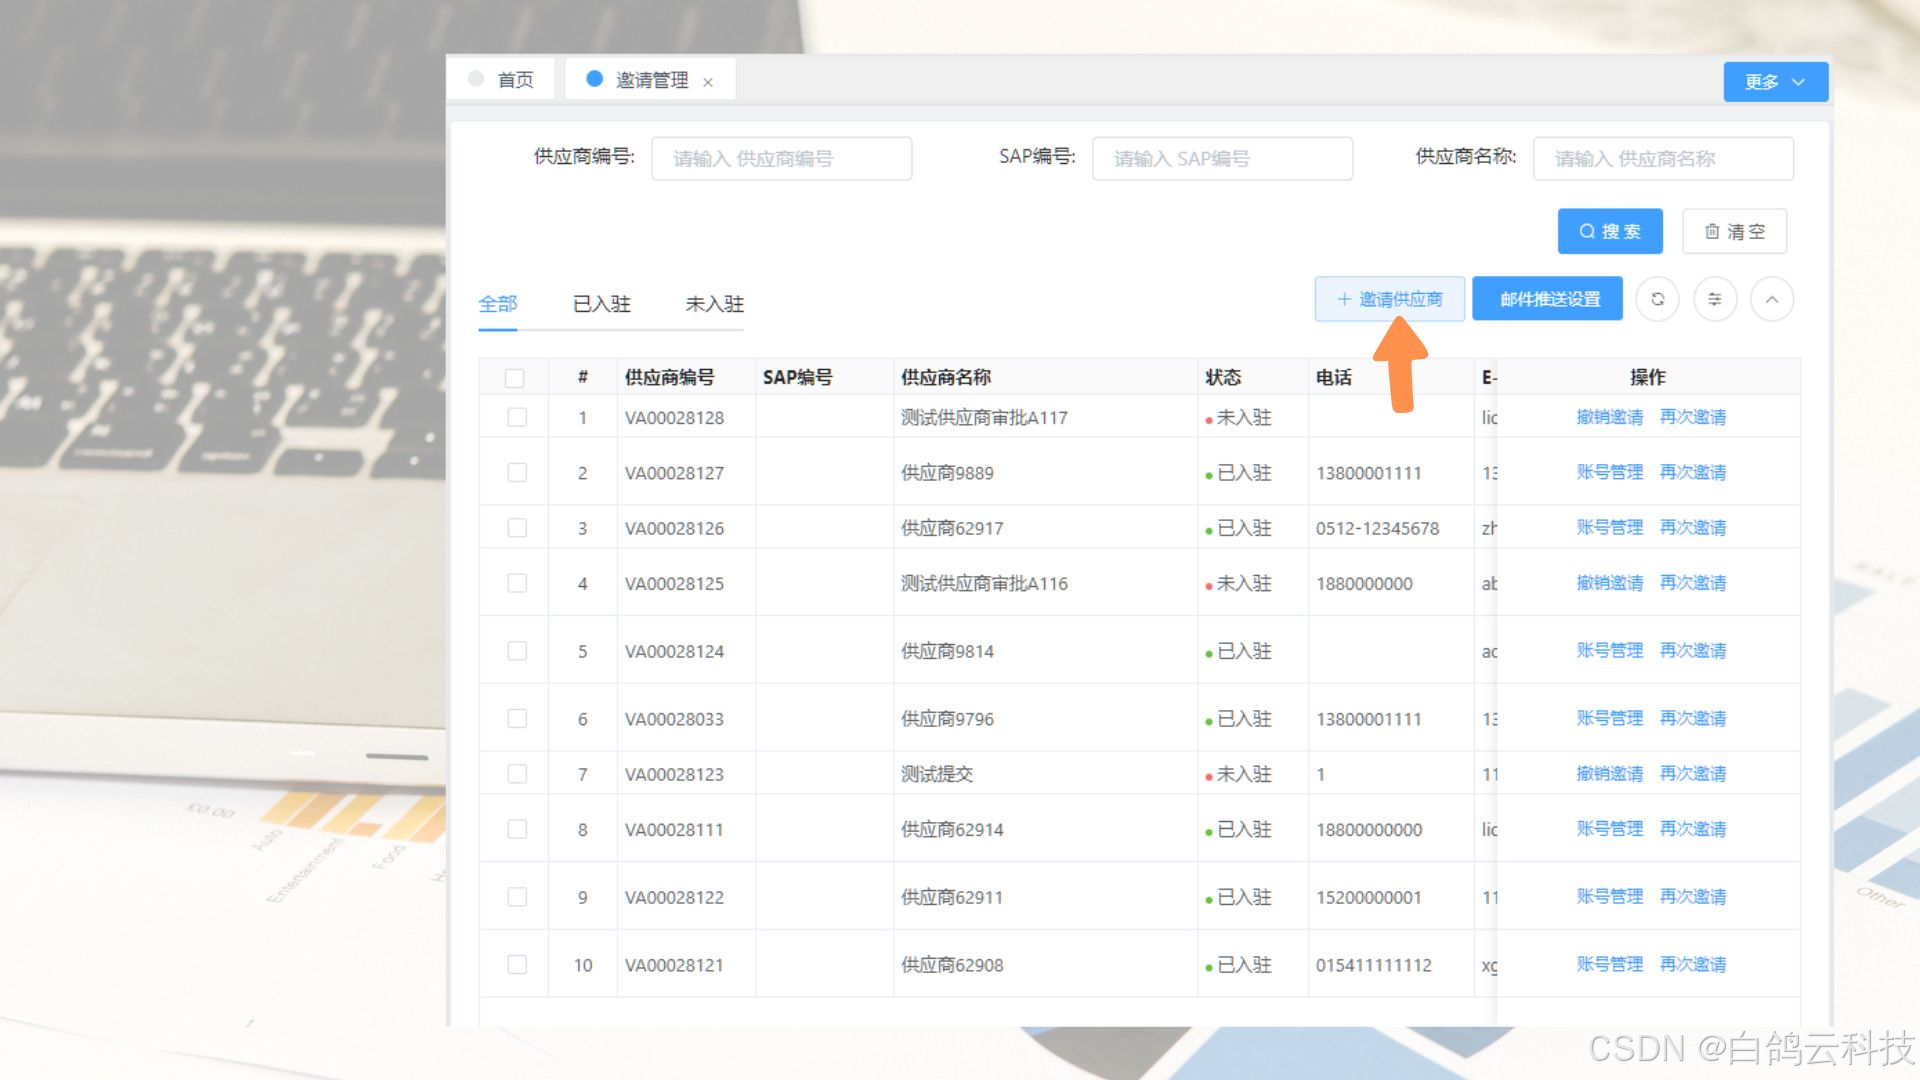
Task: Click 再次邀请 for 测试提交 row
Action: click(x=1692, y=774)
